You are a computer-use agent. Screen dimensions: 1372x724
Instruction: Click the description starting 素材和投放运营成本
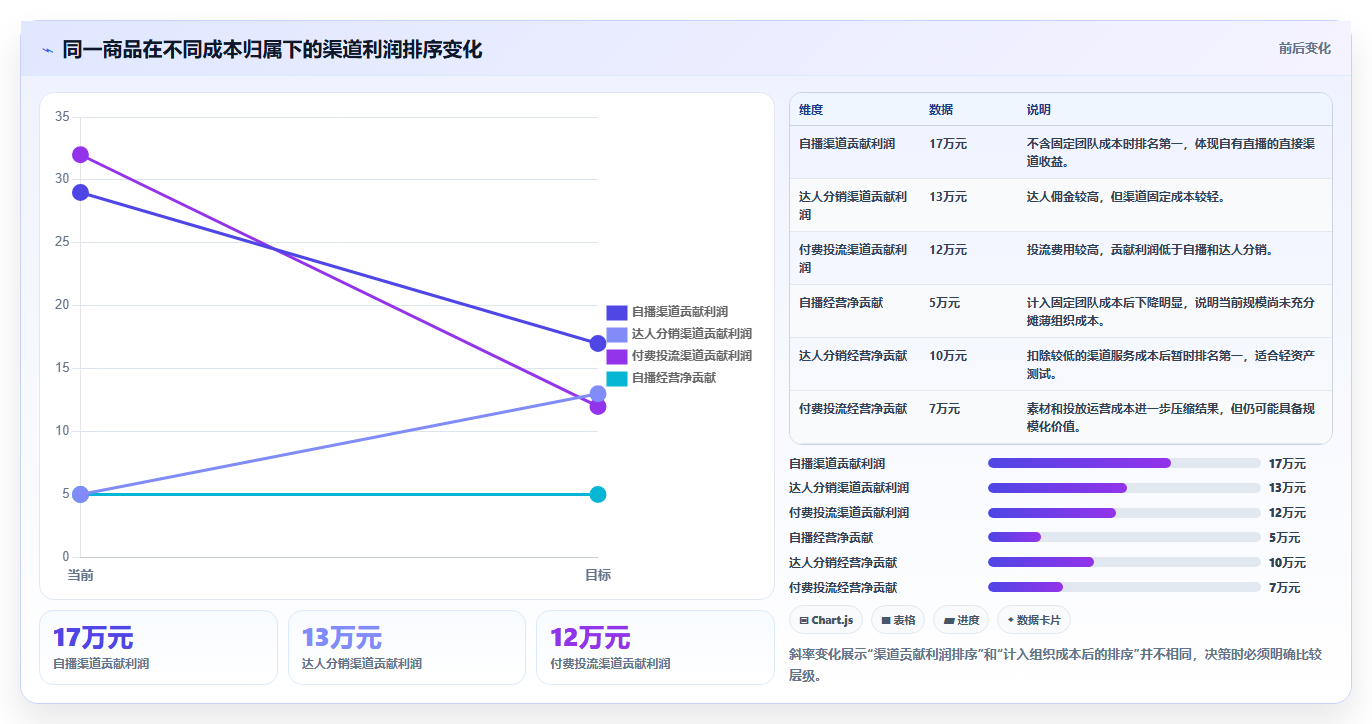coord(1171,417)
